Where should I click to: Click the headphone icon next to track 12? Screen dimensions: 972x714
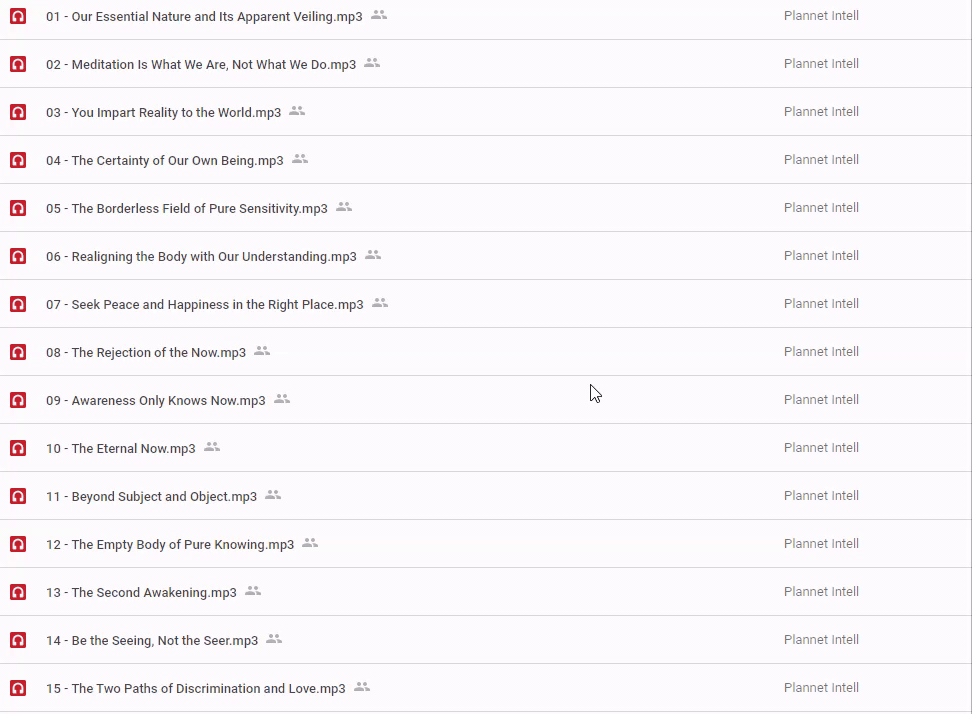pos(18,544)
